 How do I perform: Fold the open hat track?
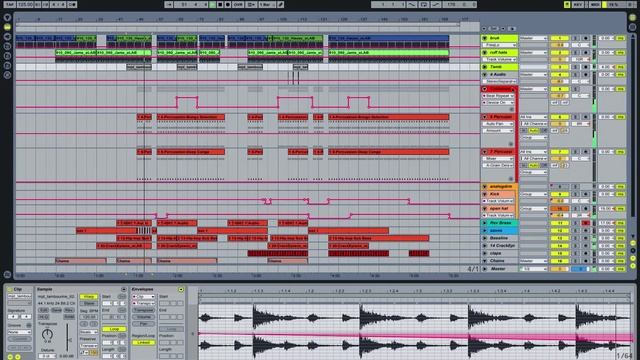(x=484, y=209)
